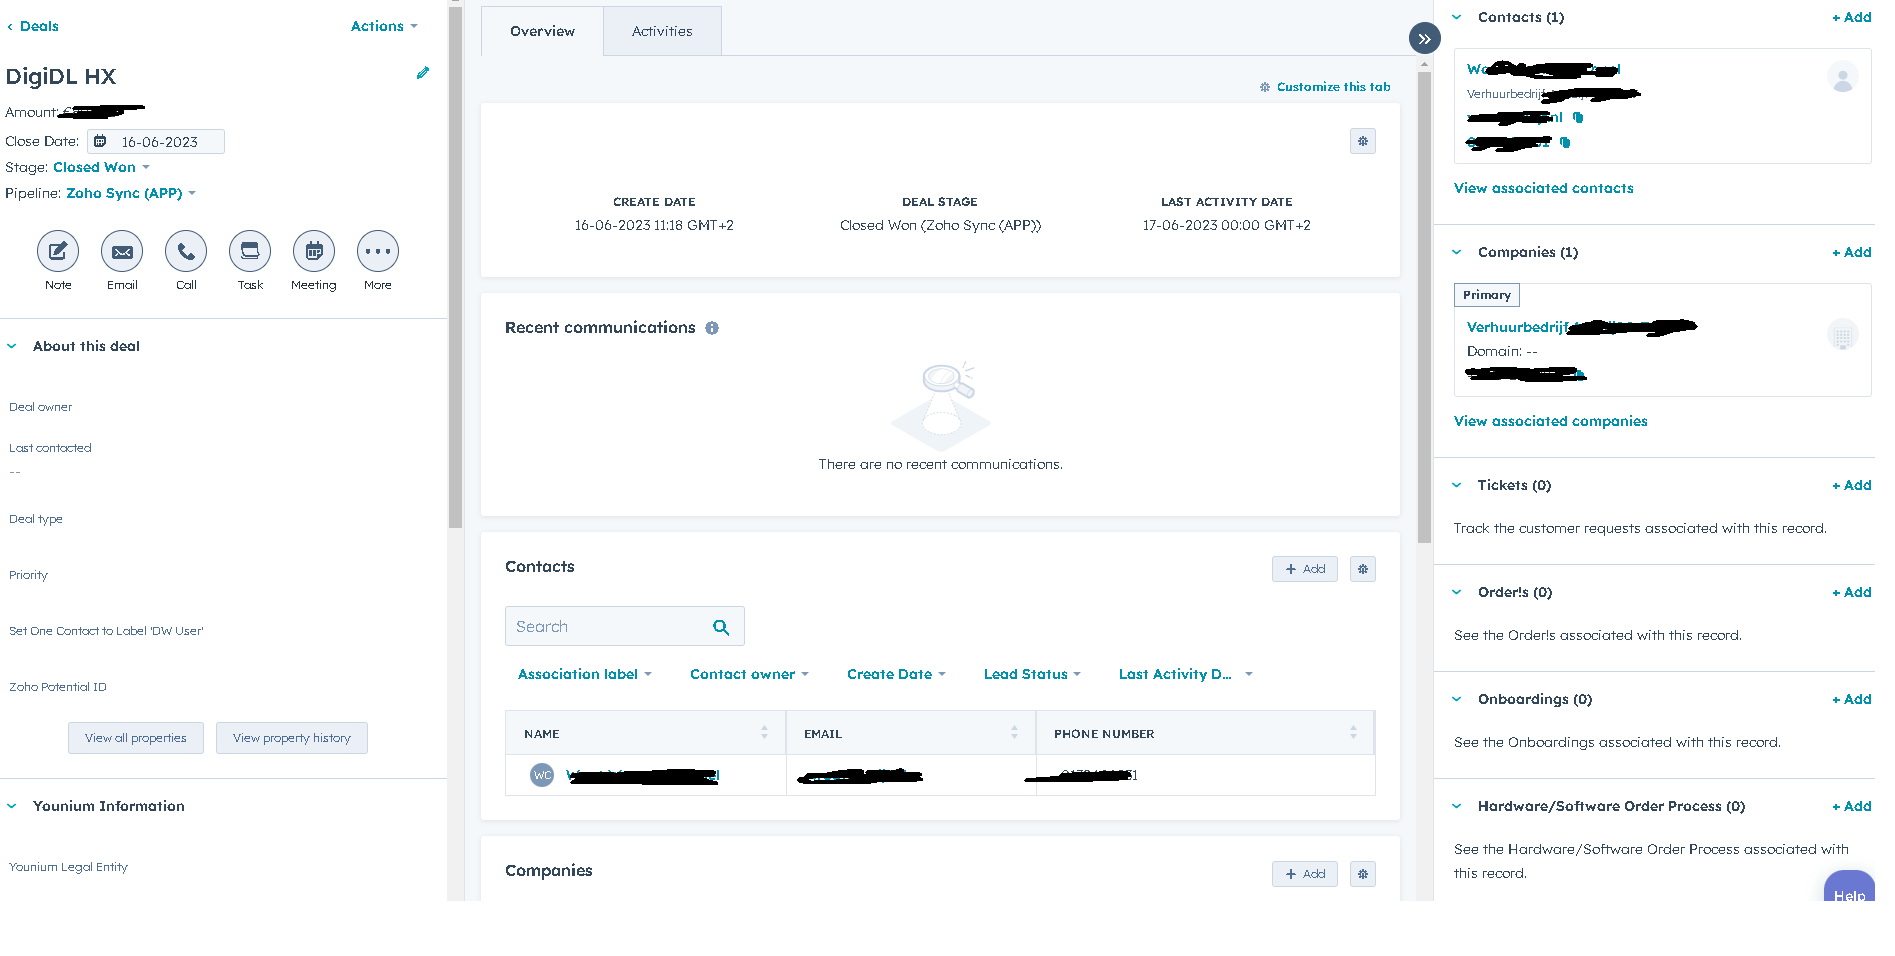1895x956 pixels.
Task: Switch to the Activities tab
Action: coord(661,31)
